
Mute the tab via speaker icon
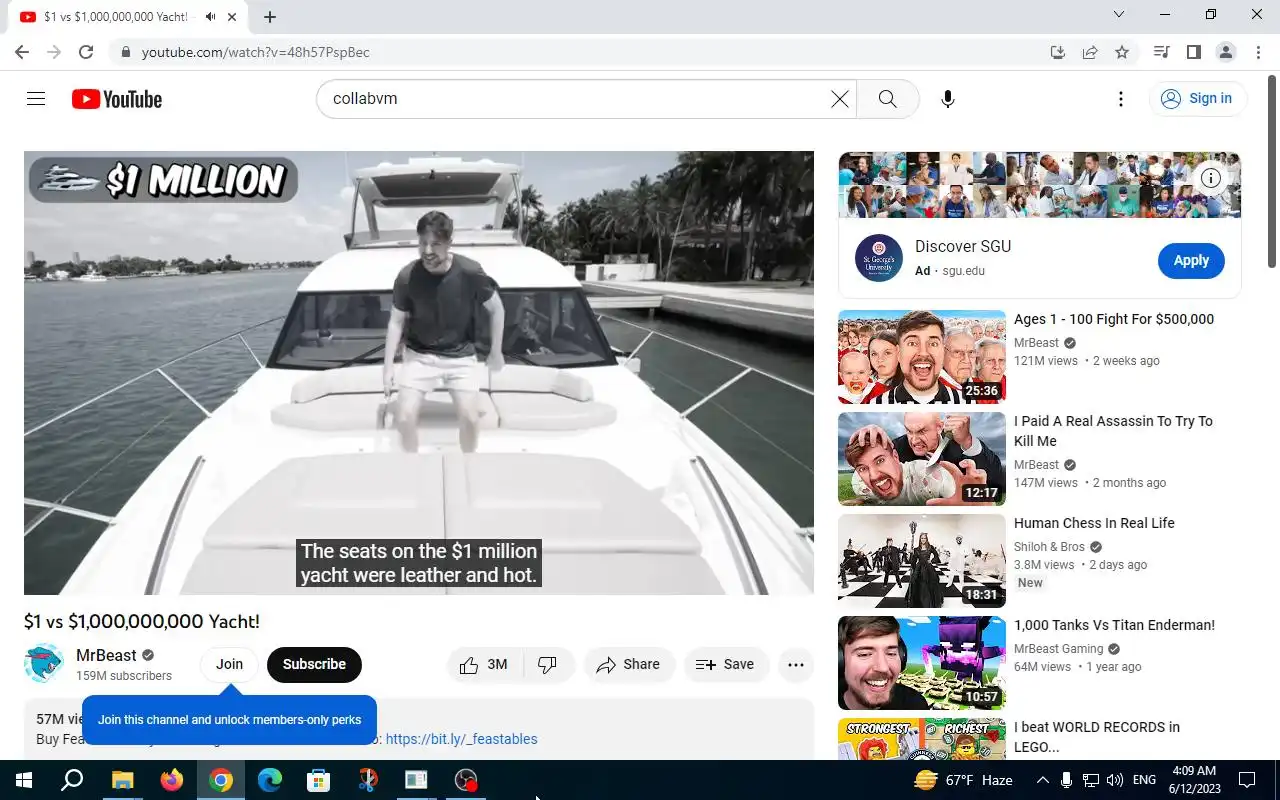click(210, 17)
